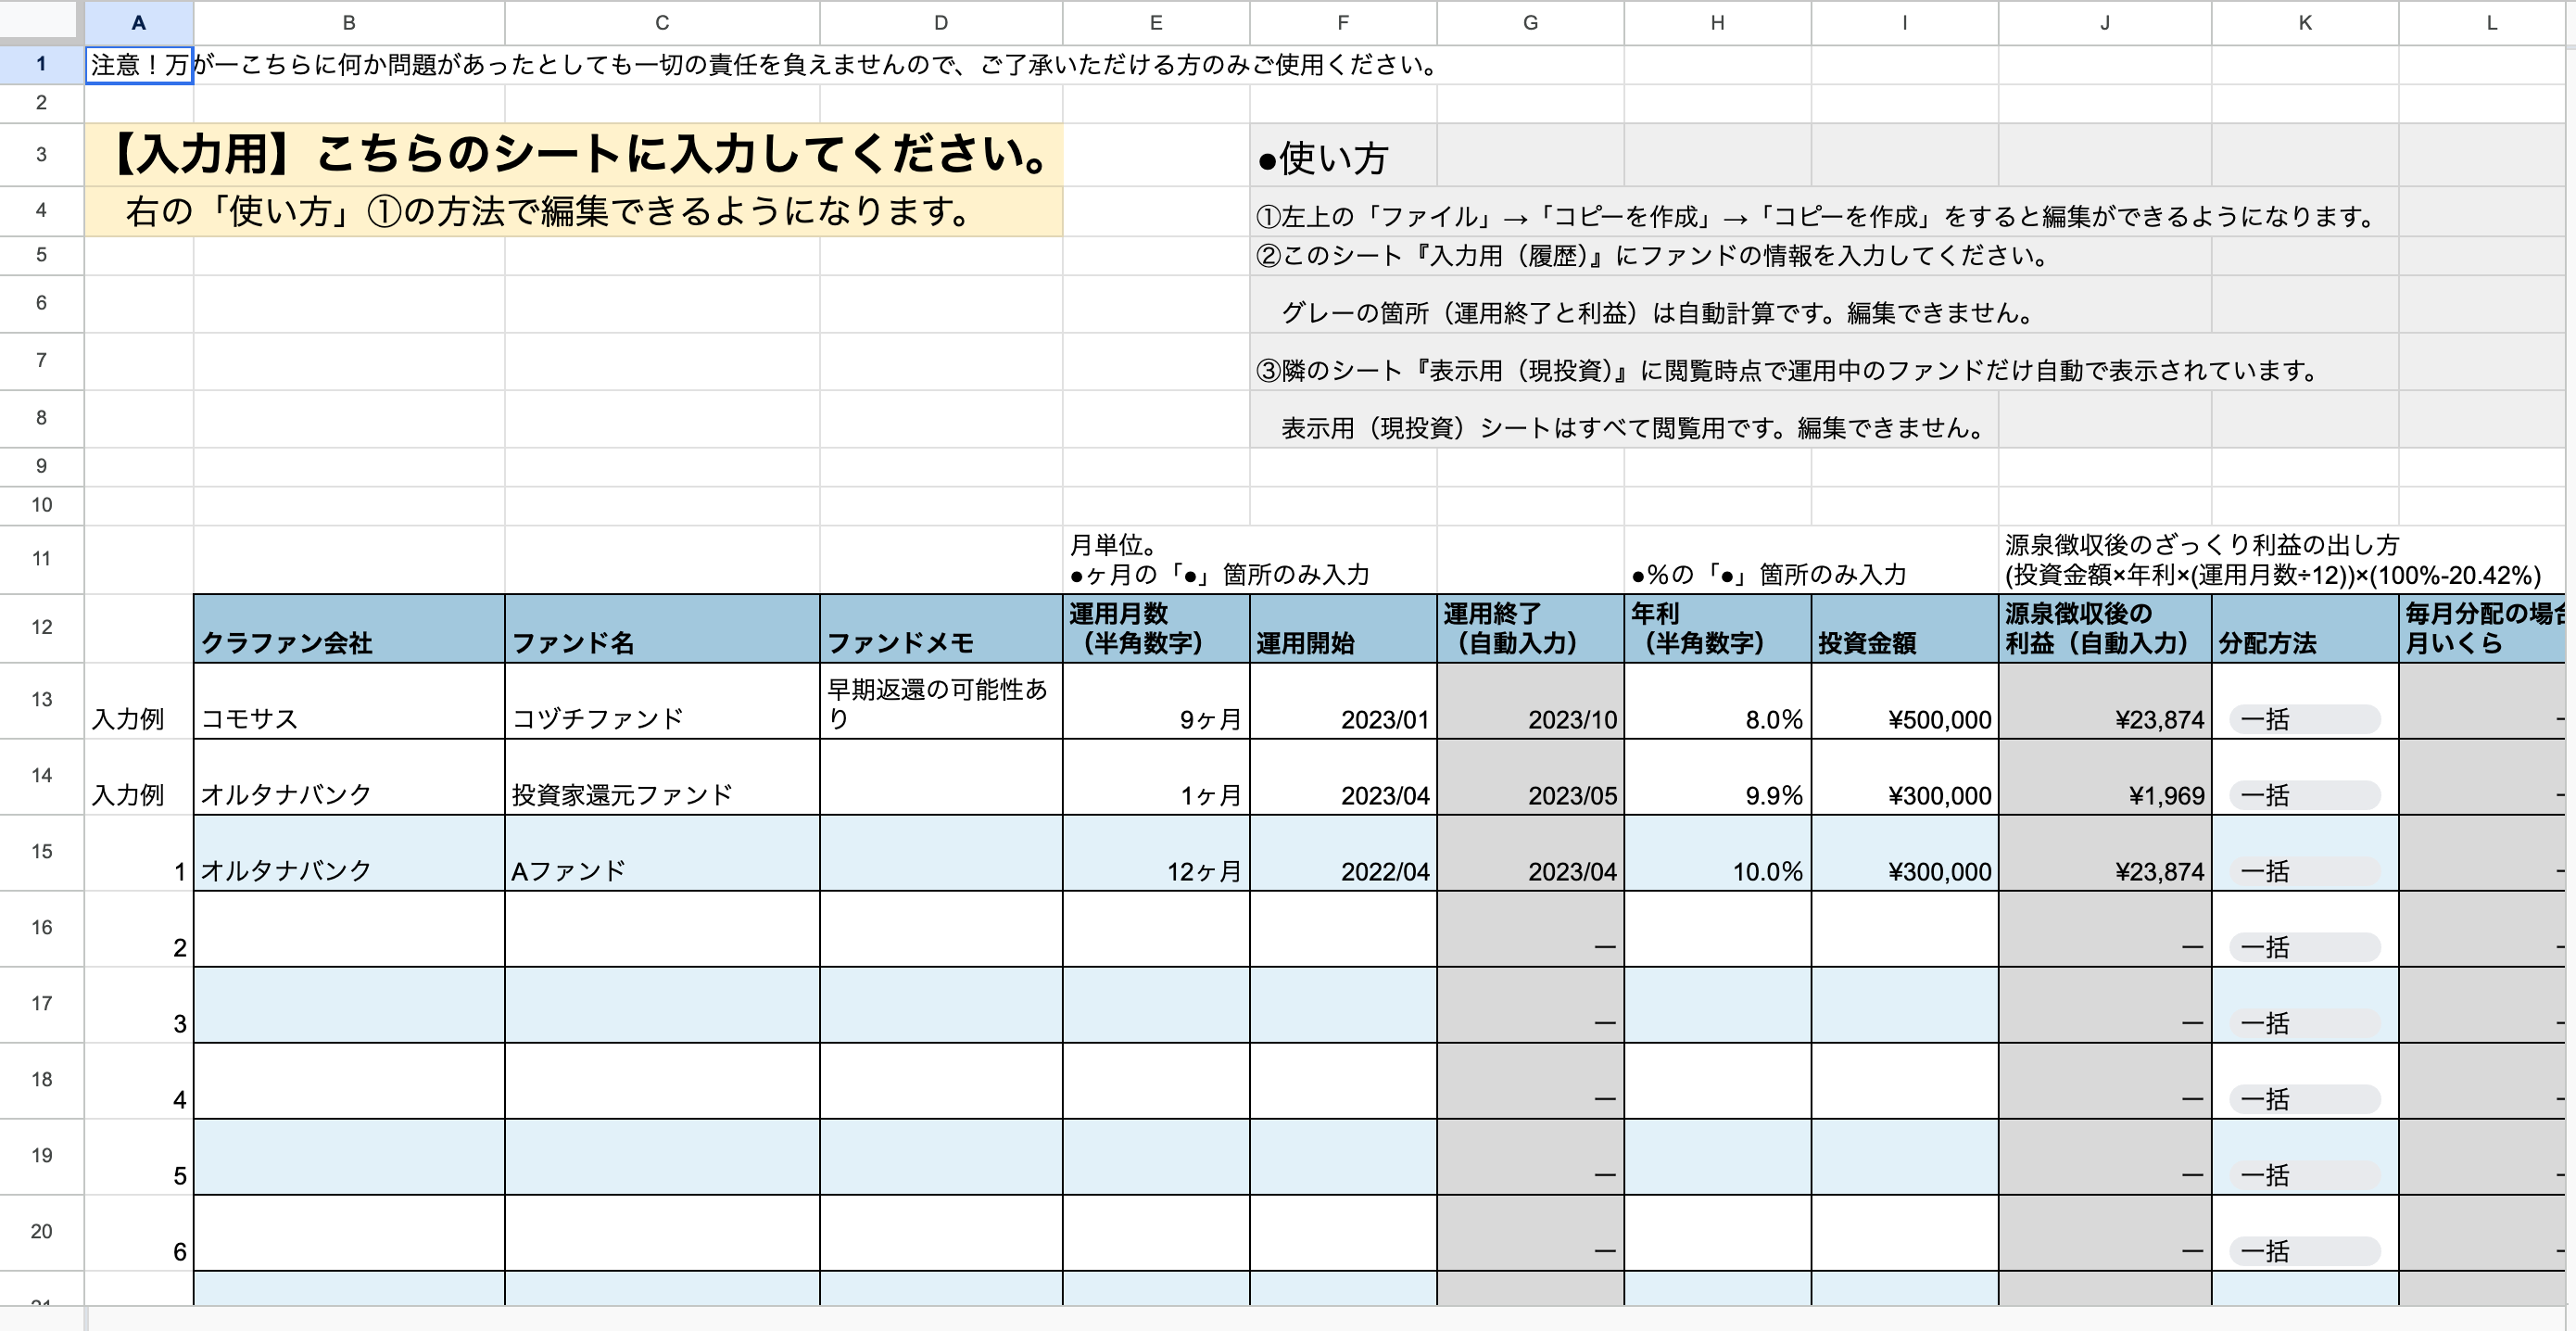Select row 15 header
The height and width of the screenshot is (1331, 2576).
coord(41,852)
